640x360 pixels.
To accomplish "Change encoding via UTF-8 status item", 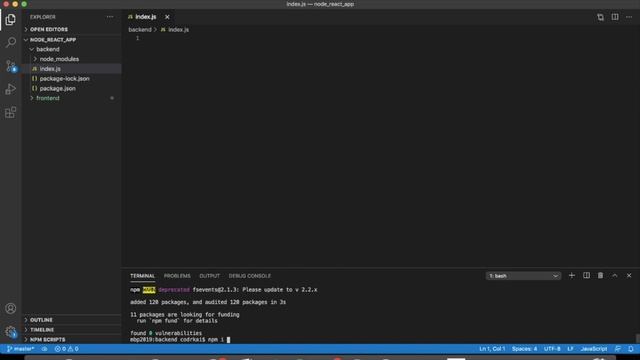I will click(552, 349).
